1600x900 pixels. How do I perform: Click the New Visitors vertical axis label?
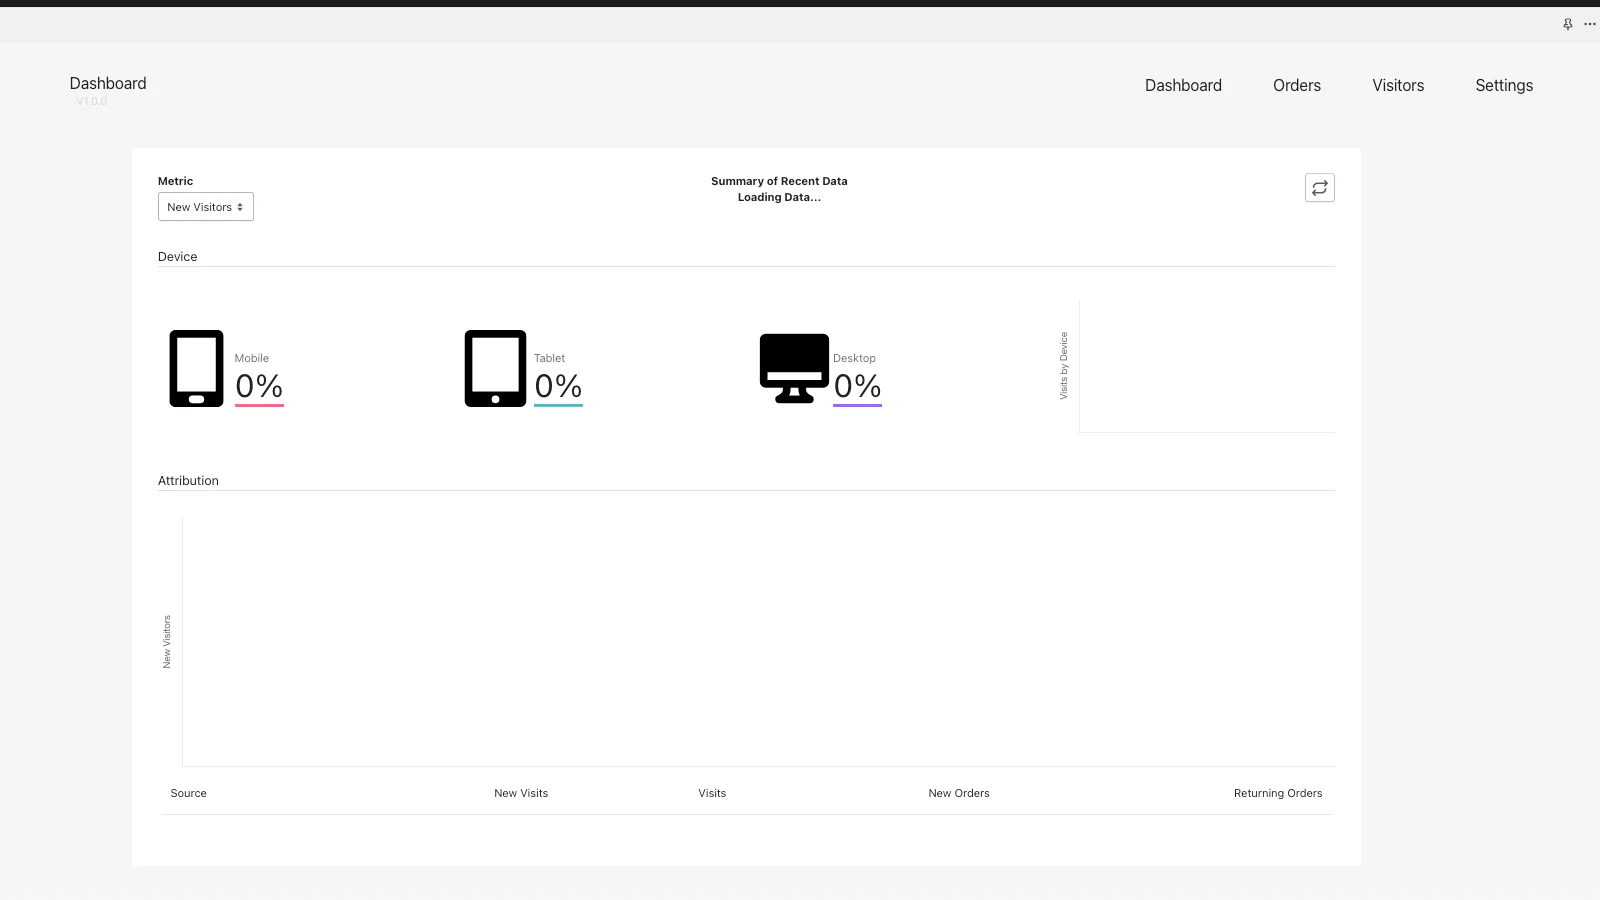(x=167, y=642)
